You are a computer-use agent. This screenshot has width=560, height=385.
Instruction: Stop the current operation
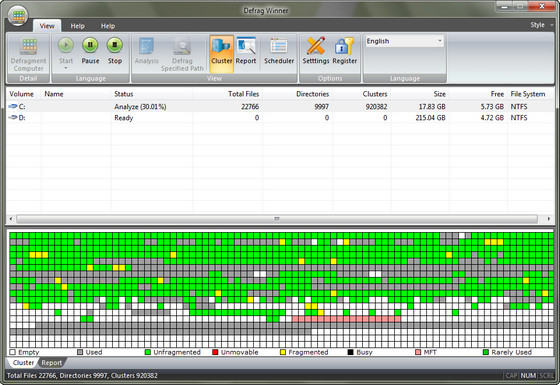click(x=115, y=45)
